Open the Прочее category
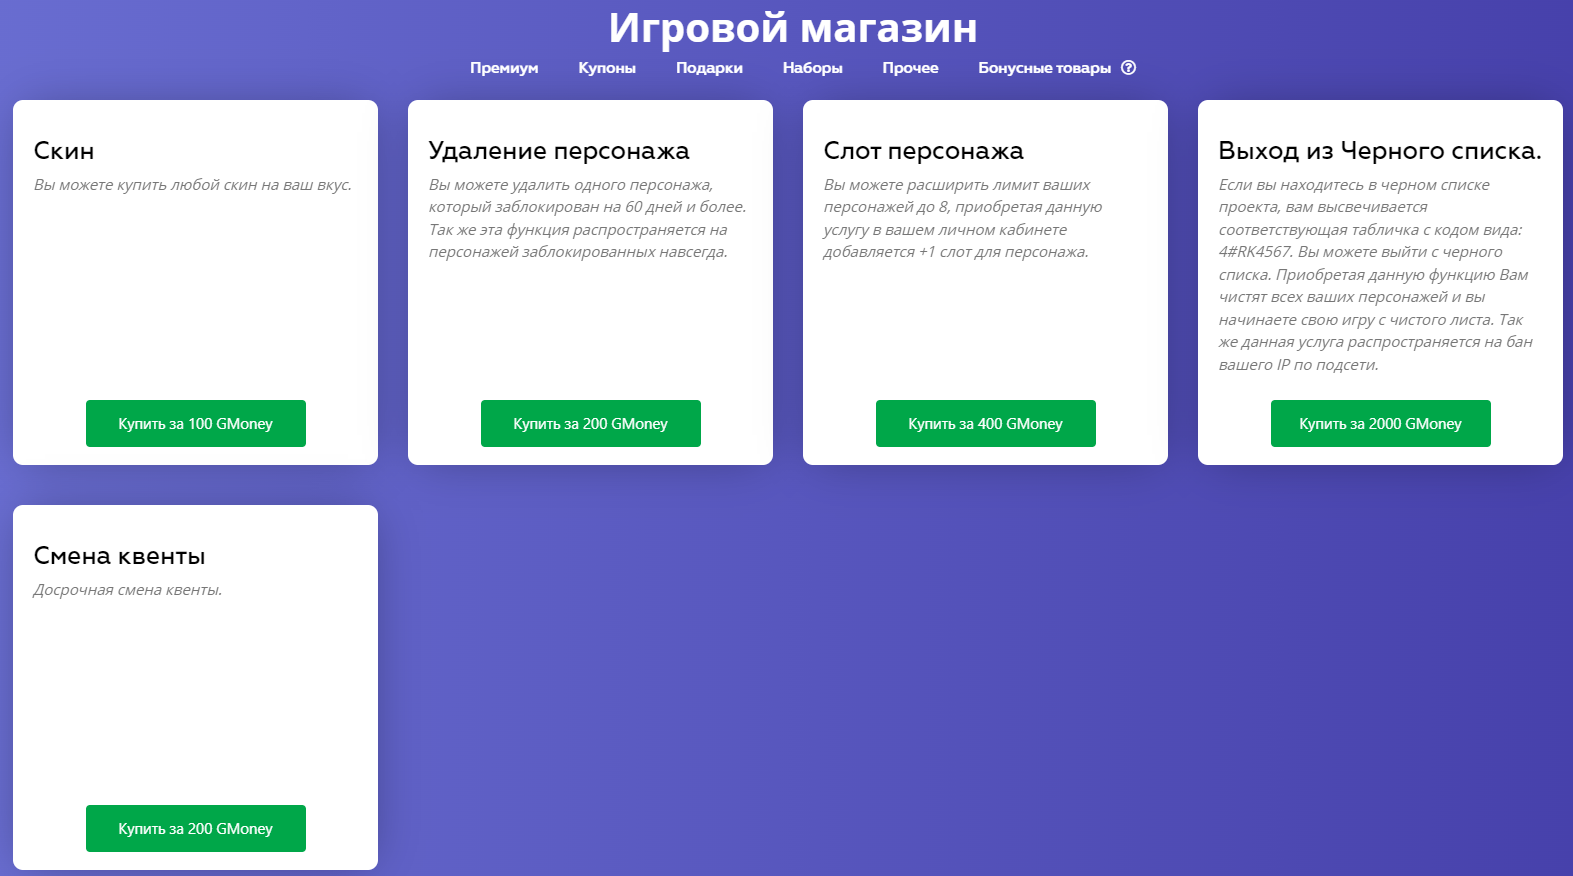 910,68
